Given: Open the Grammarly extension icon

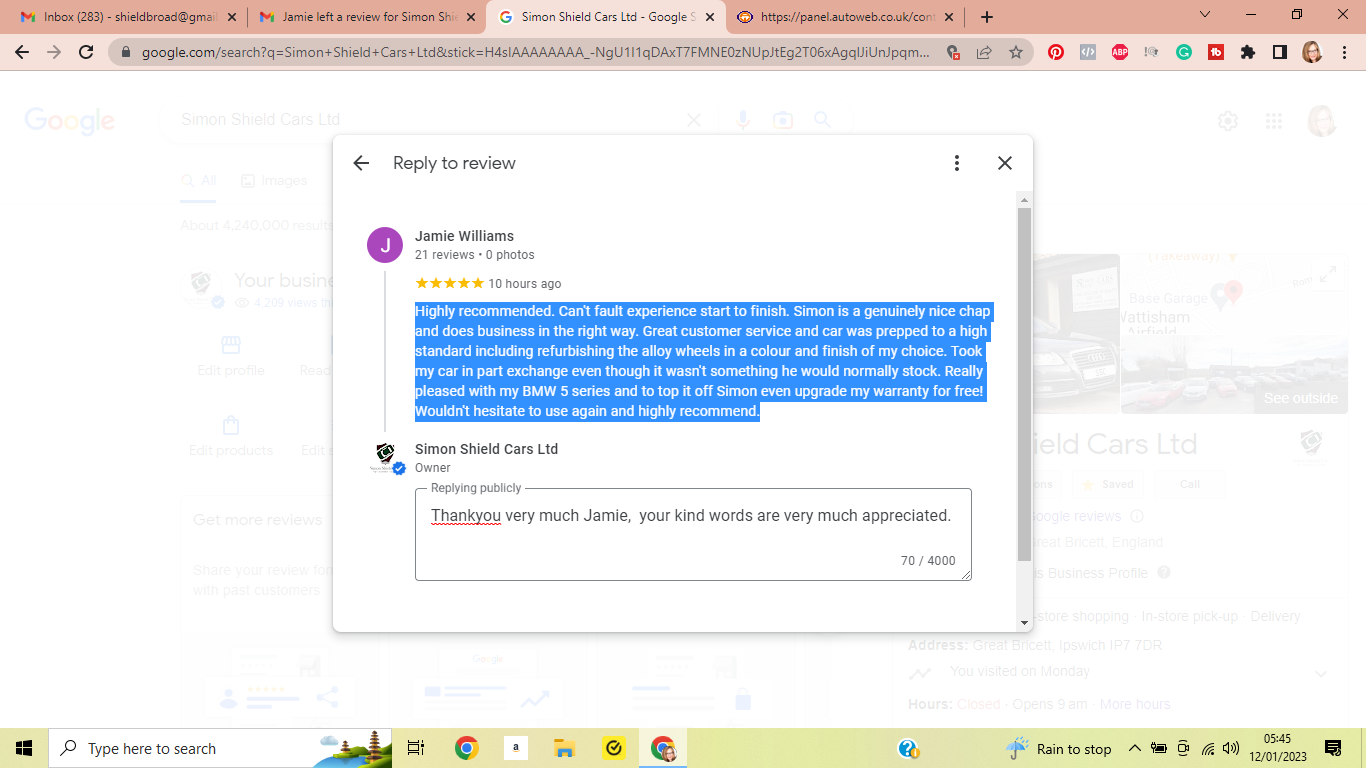Looking at the screenshot, I should pos(1184,53).
